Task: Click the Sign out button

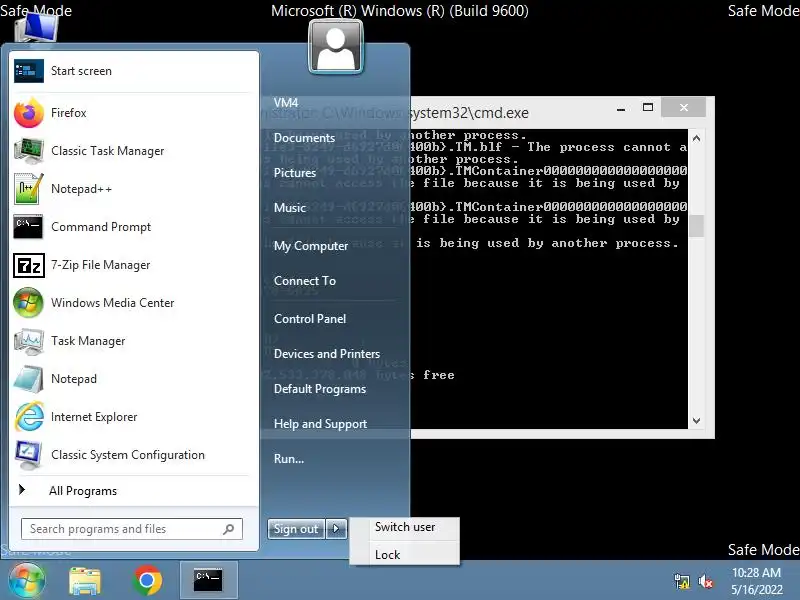Action: 296,529
